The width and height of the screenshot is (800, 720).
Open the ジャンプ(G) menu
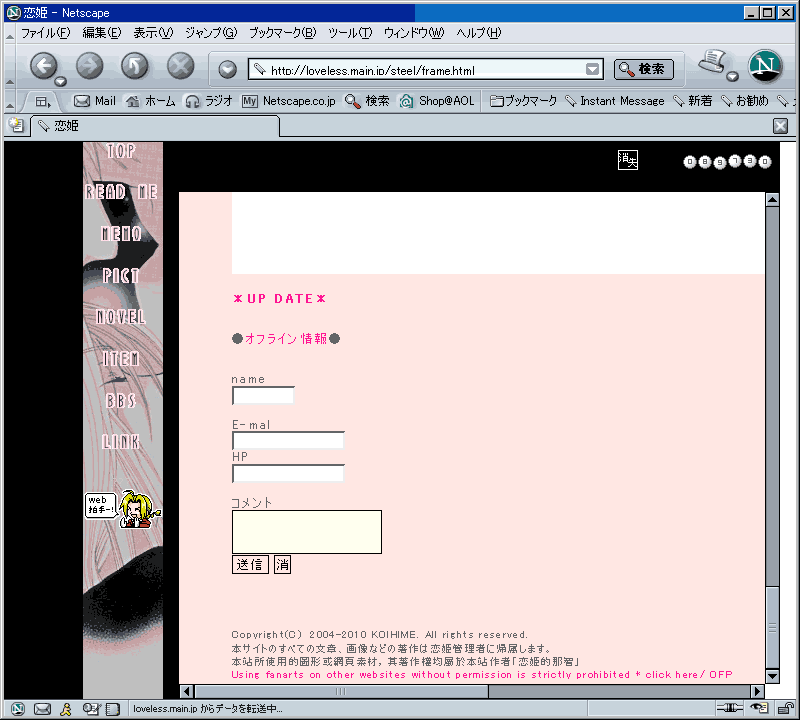tap(211, 33)
